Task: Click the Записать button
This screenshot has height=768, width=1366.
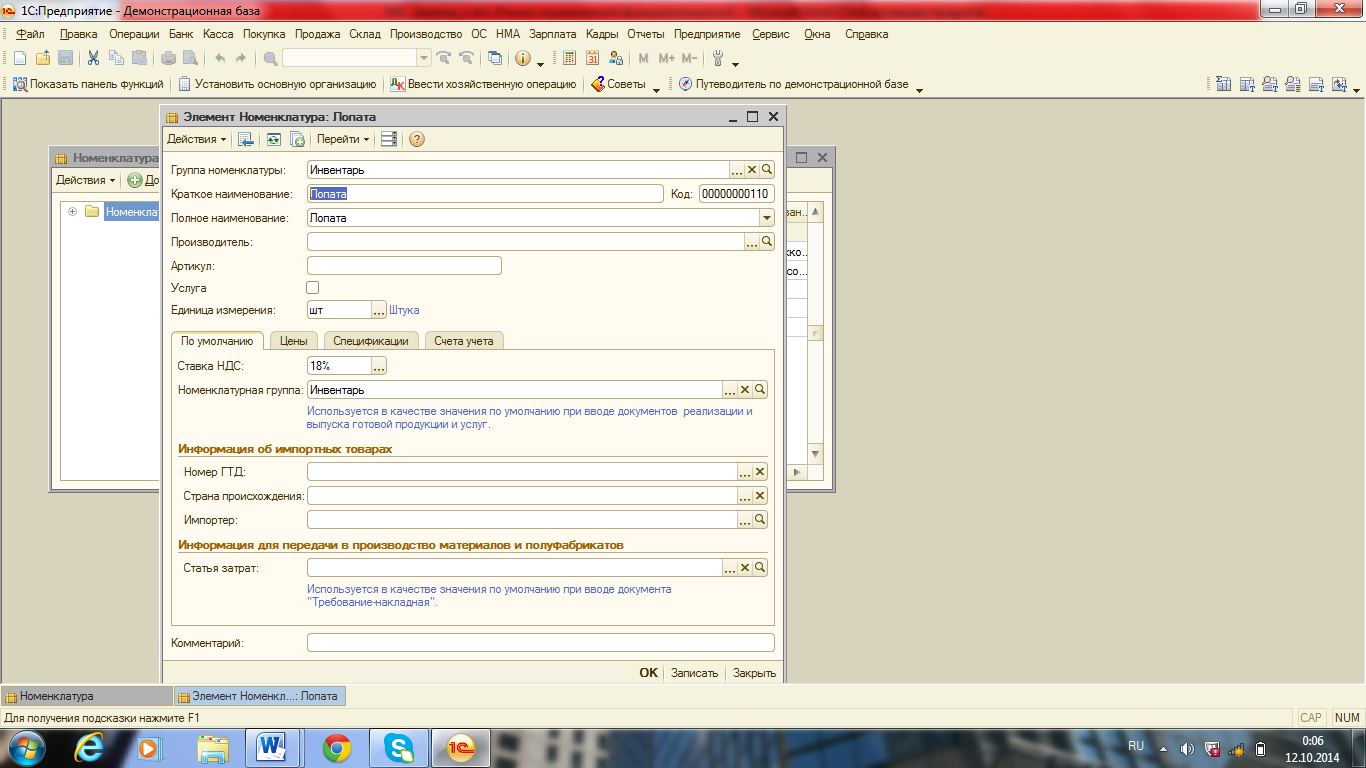Action: [x=694, y=673]
